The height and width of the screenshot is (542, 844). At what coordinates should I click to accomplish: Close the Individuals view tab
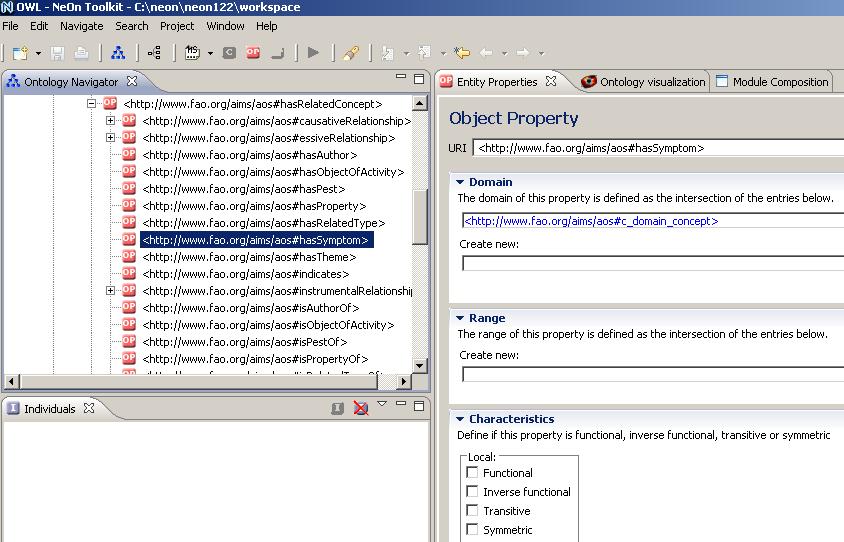pos(89,408)
